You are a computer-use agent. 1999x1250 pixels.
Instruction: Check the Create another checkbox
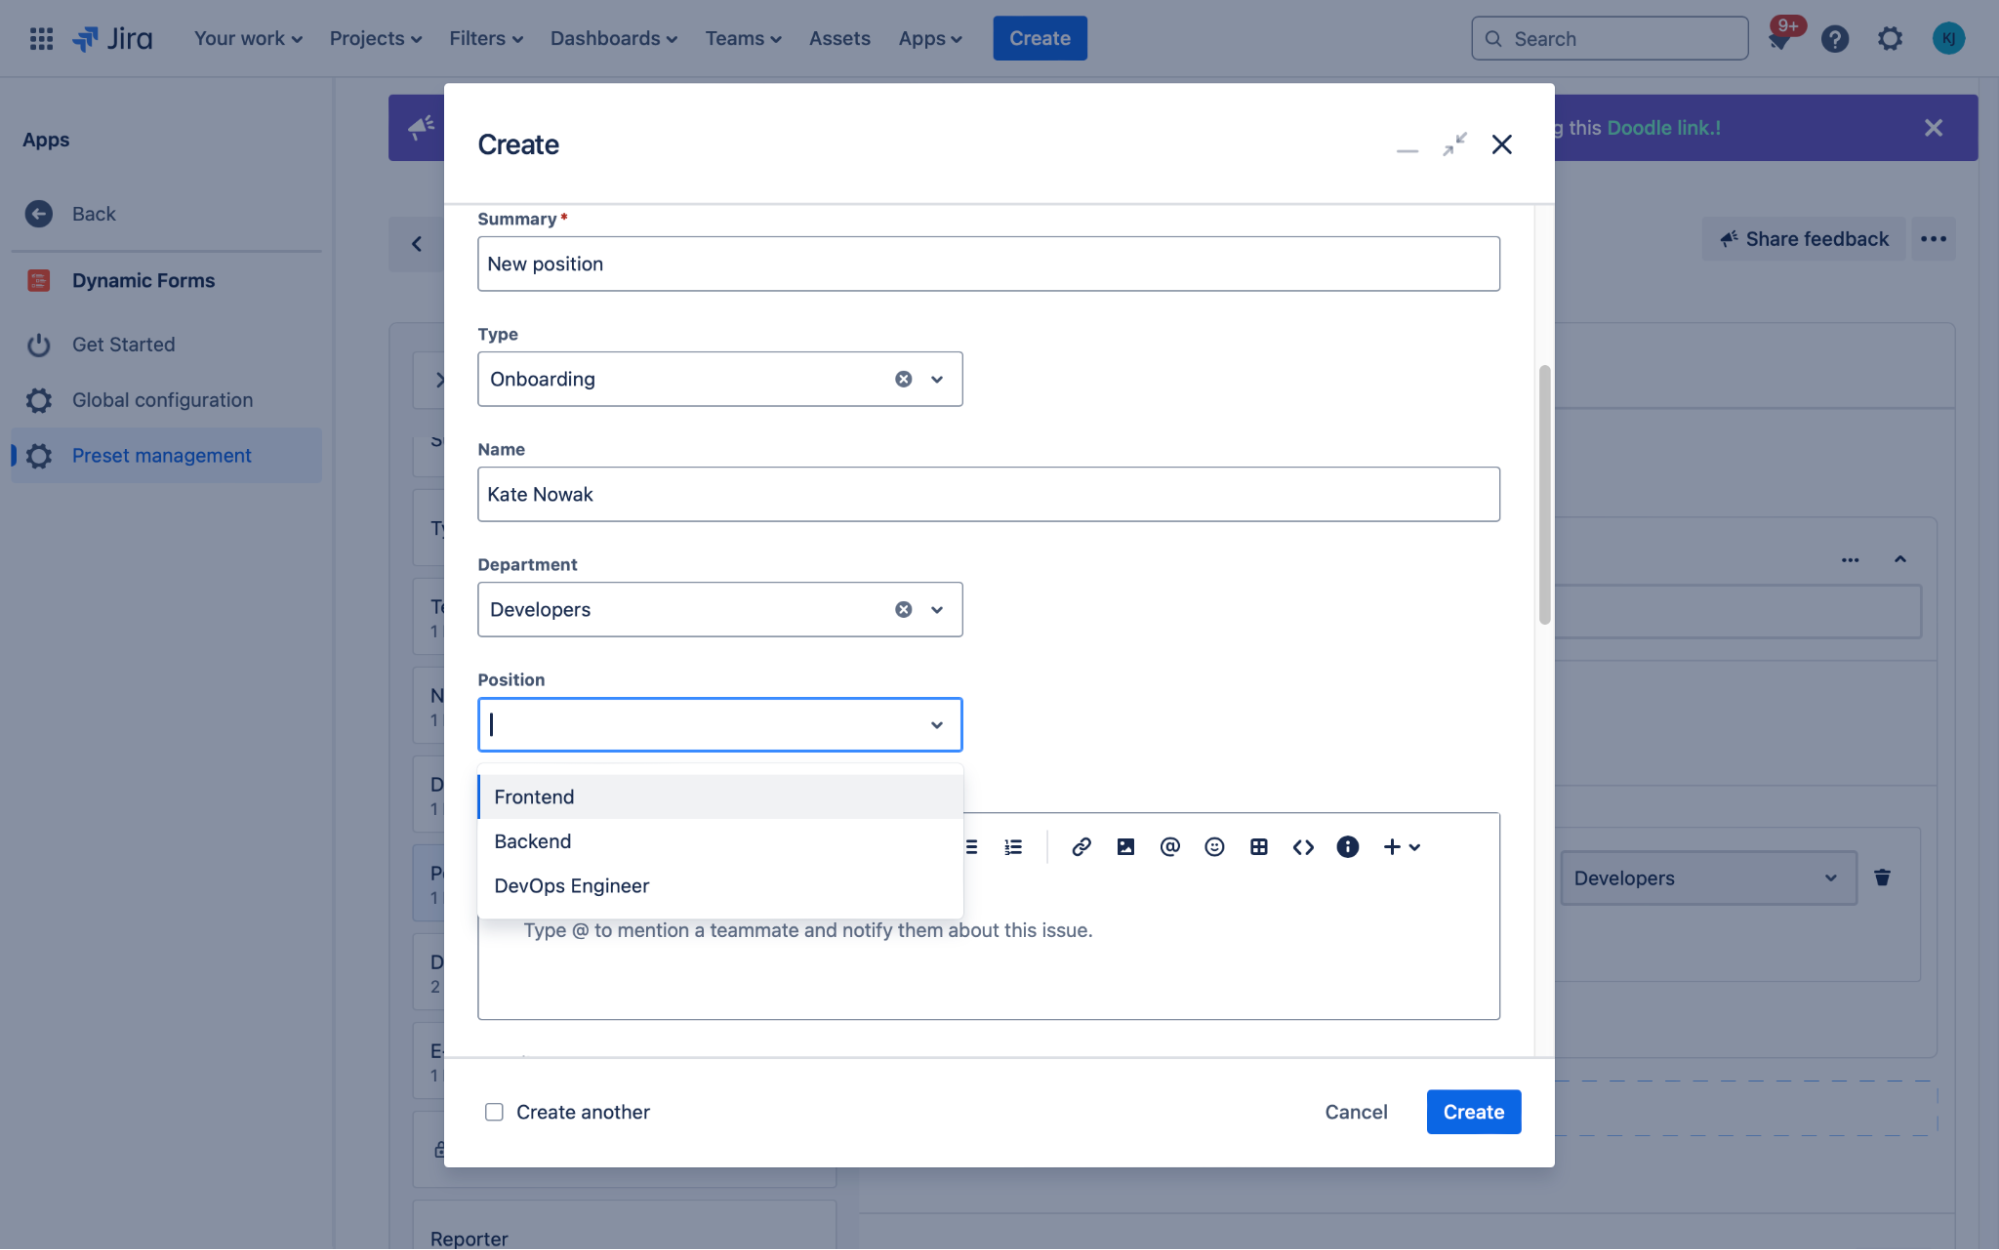[x=494, y=1111]
